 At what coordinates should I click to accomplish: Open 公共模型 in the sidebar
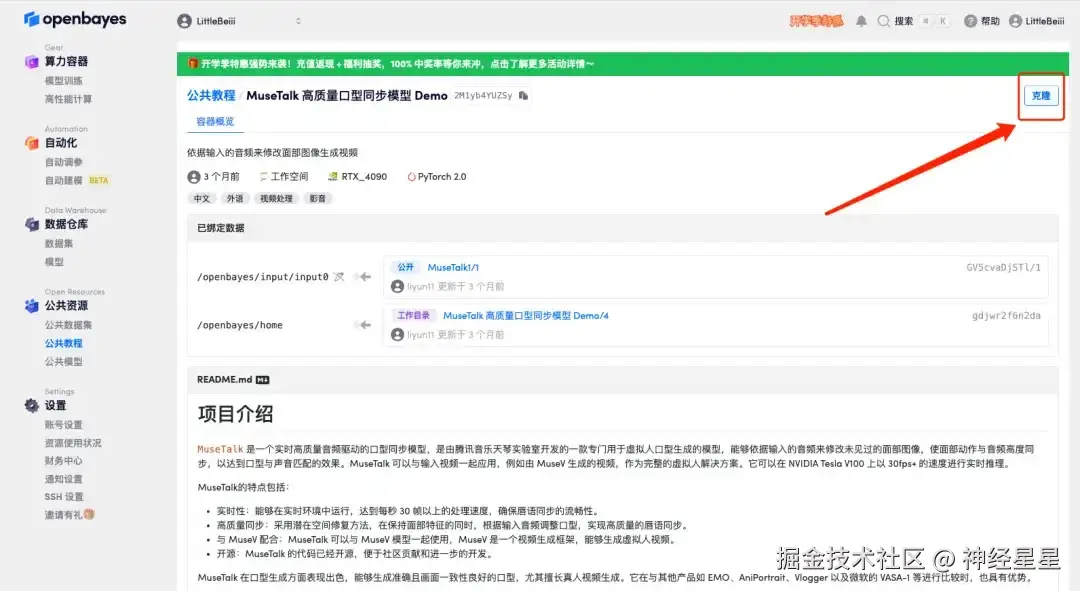click(x=63, y=362)
